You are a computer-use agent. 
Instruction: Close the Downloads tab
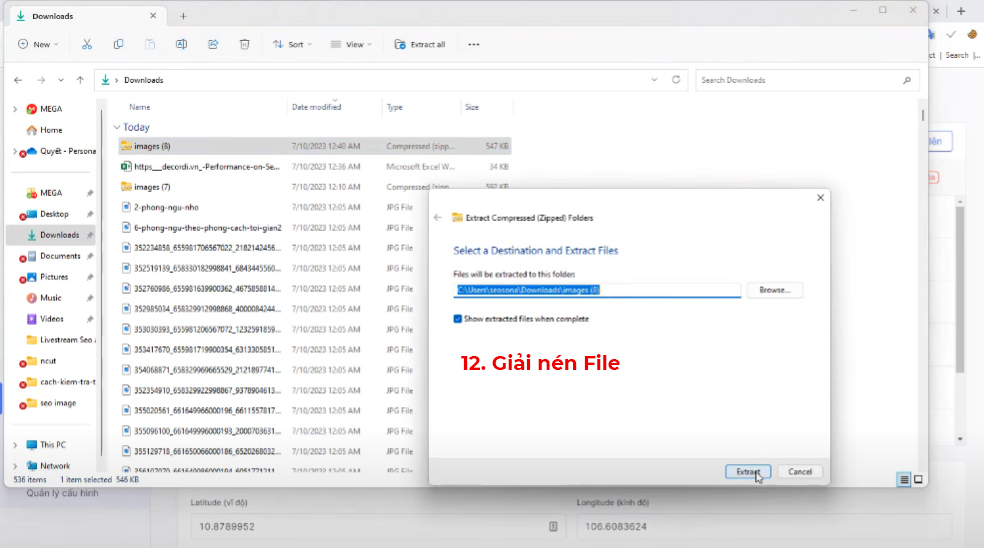click(153, 16)
